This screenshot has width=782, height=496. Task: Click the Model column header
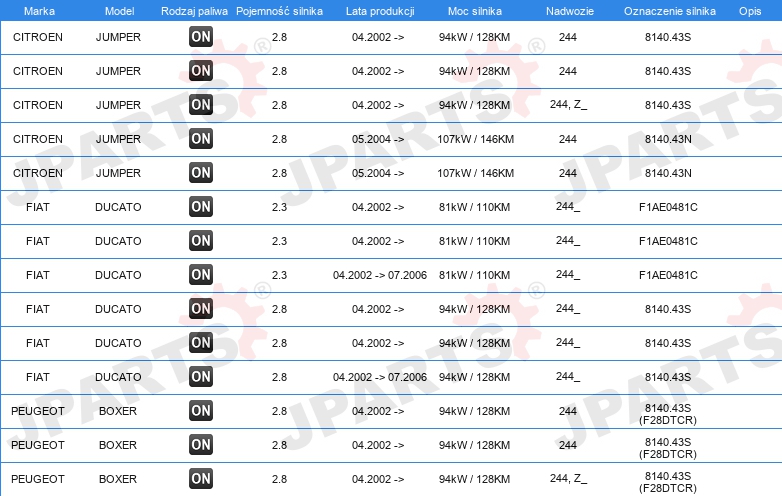coord(119,11)
